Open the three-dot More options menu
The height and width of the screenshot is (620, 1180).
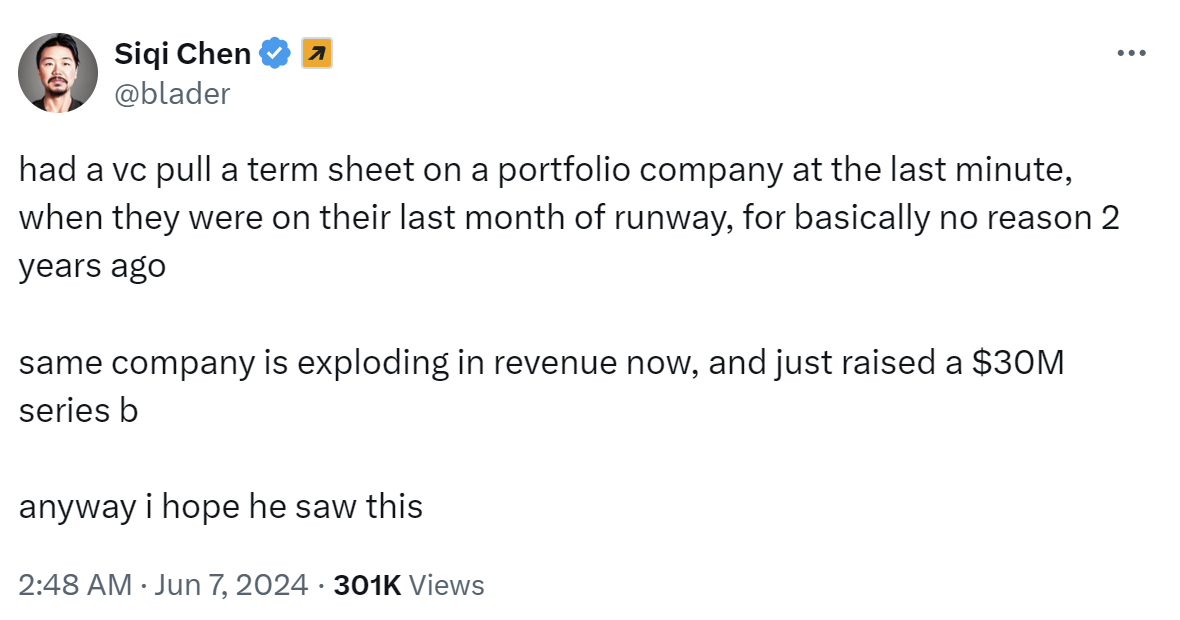pyautogui.click(x=1130, y=54)
